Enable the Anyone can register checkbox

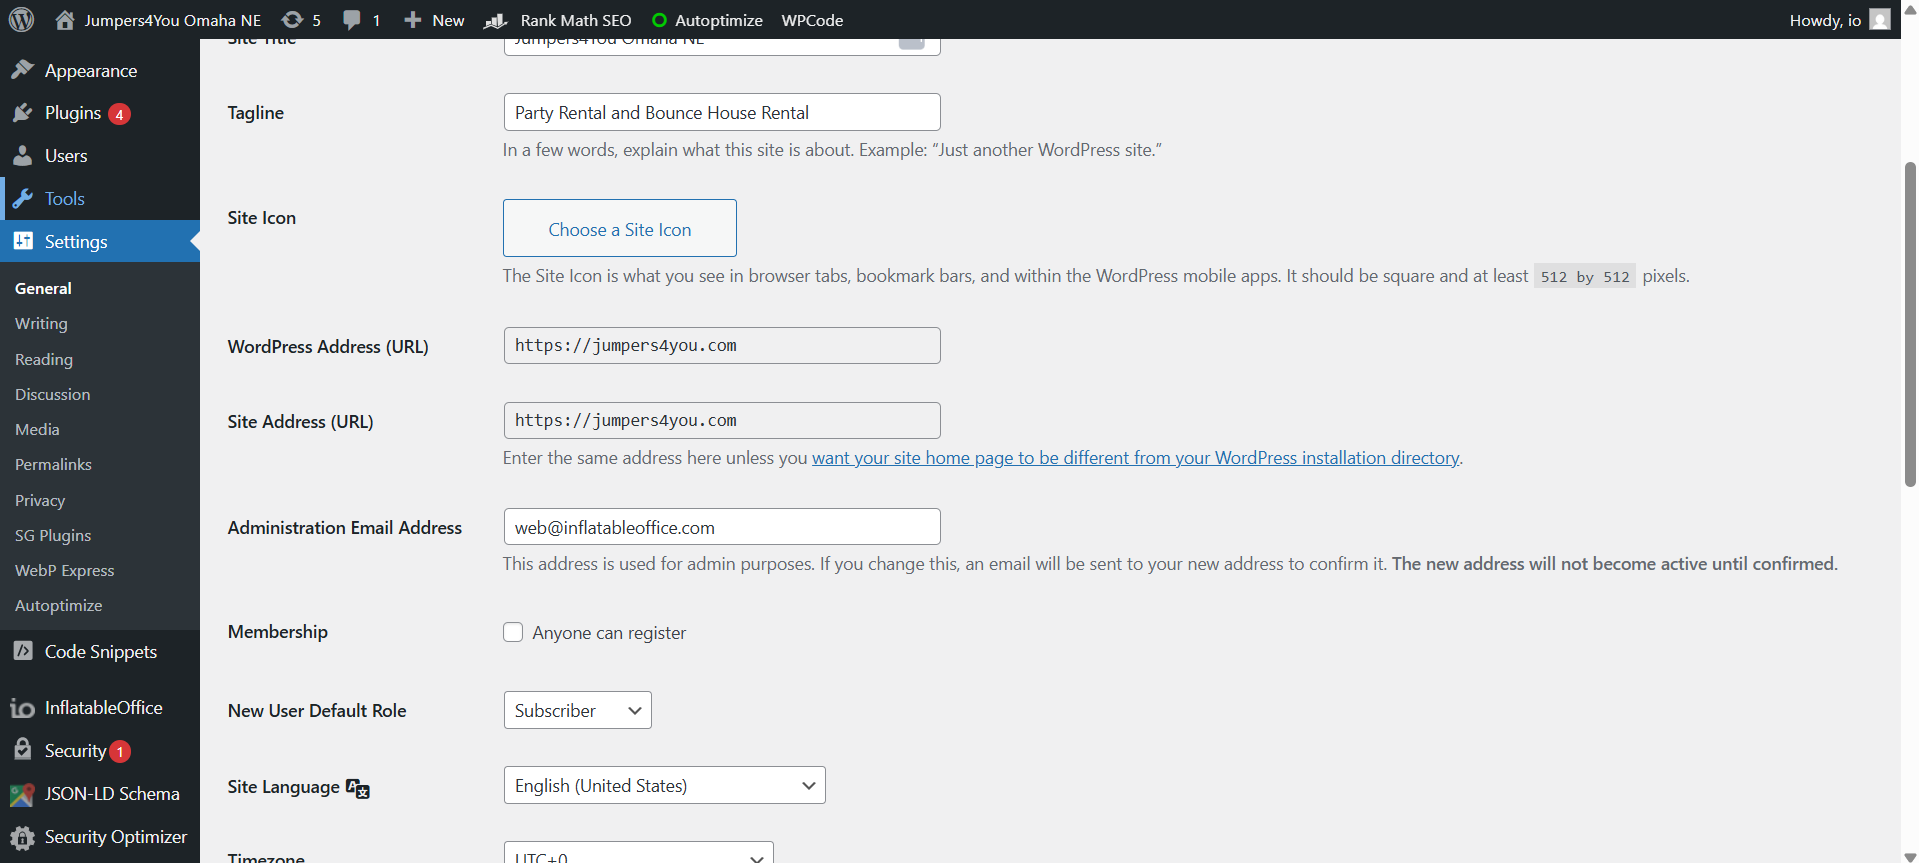pos(513,632)
